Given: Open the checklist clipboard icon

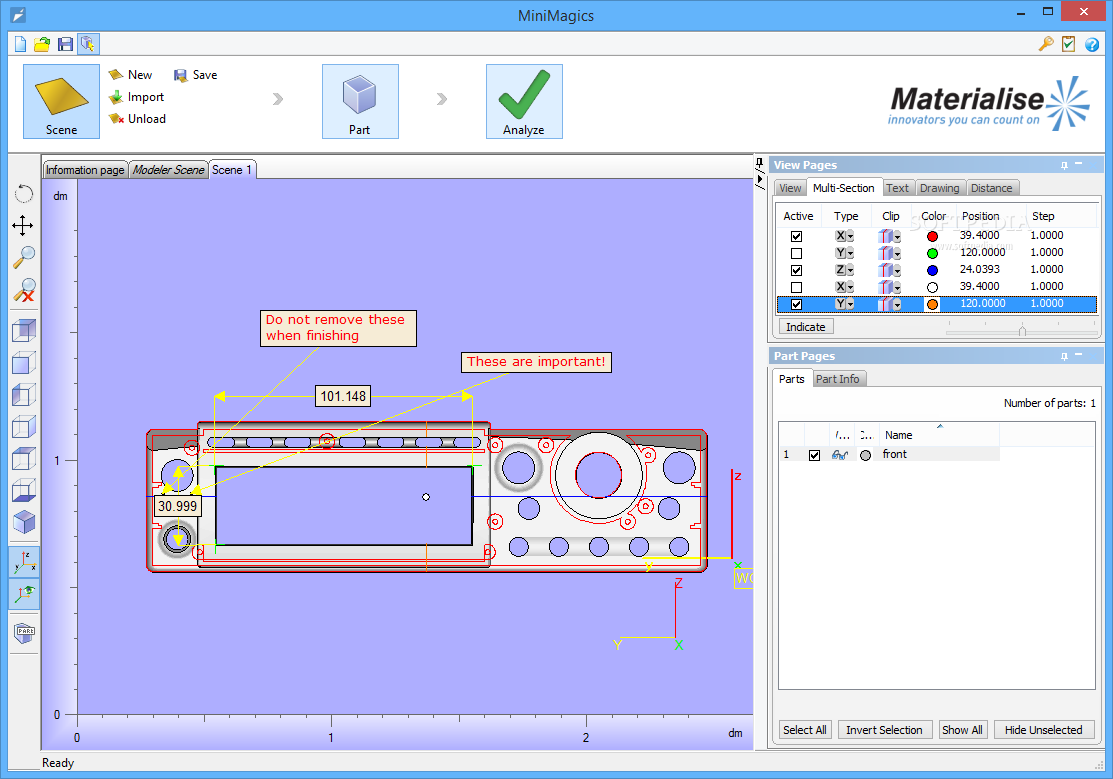Looking at the screenshot, I should pyautogui.click(x=1068, y=44).
